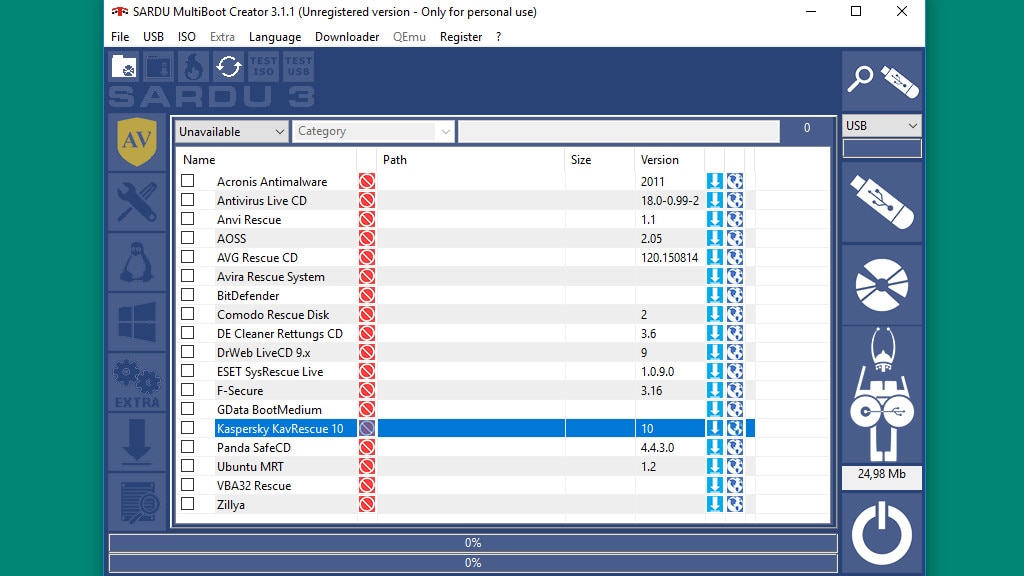1024x576 pixels.
Task: Check the ESET SysRescue Live checkbox
Action: 188,370
